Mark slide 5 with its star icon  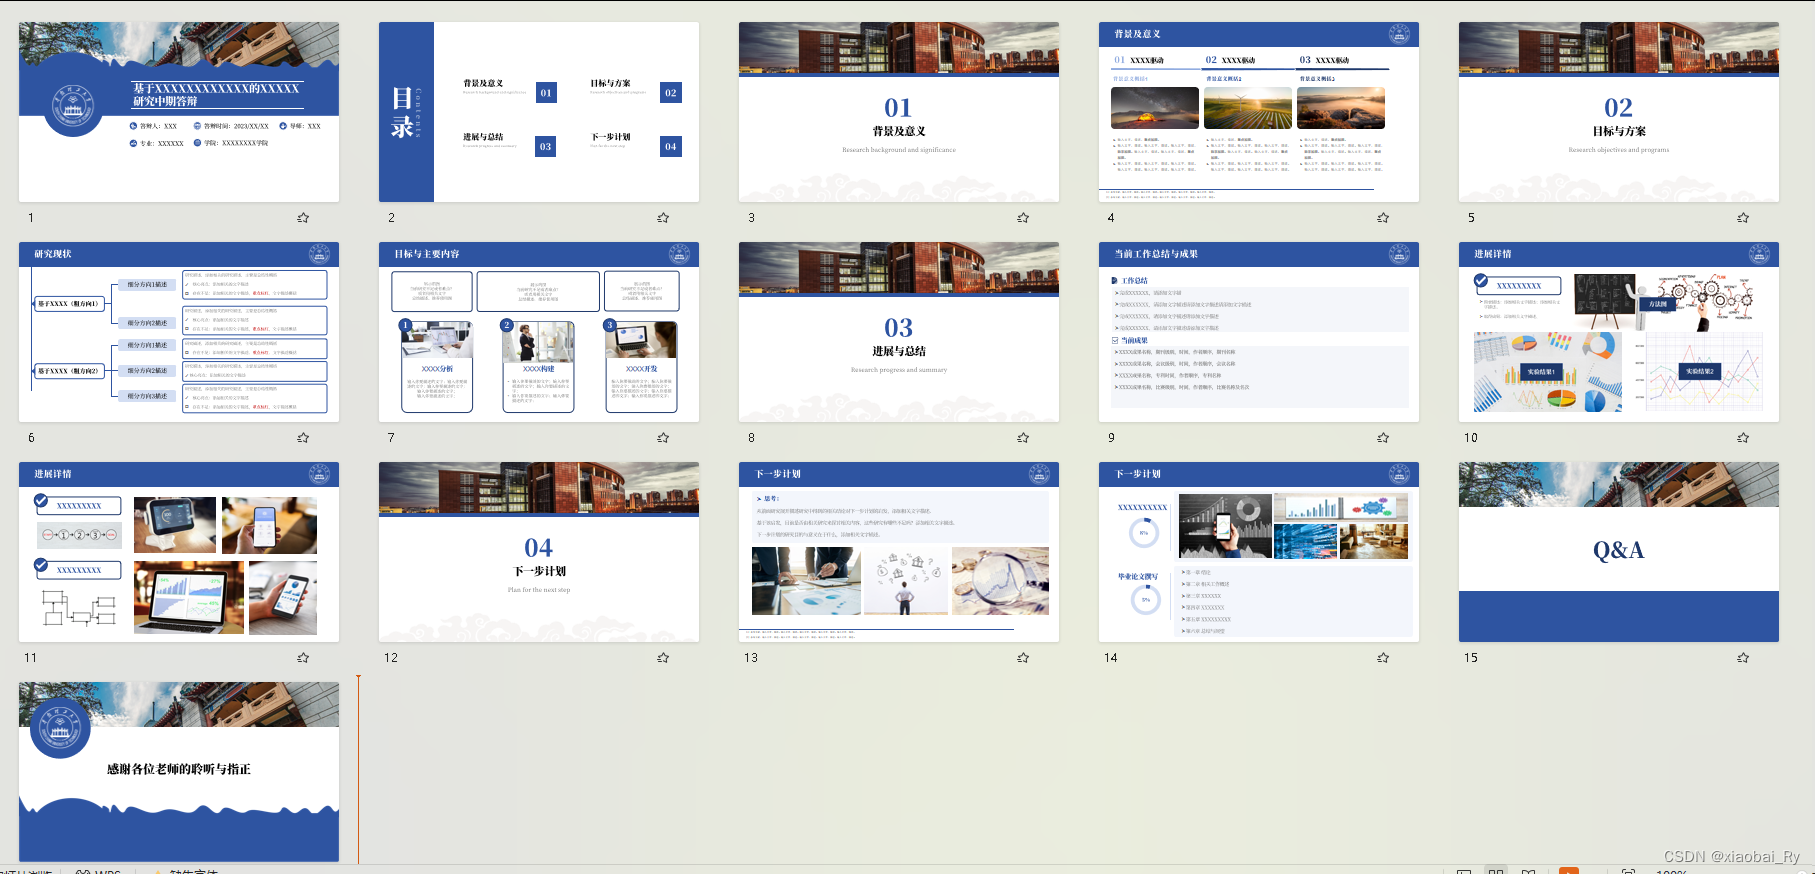1743,217
